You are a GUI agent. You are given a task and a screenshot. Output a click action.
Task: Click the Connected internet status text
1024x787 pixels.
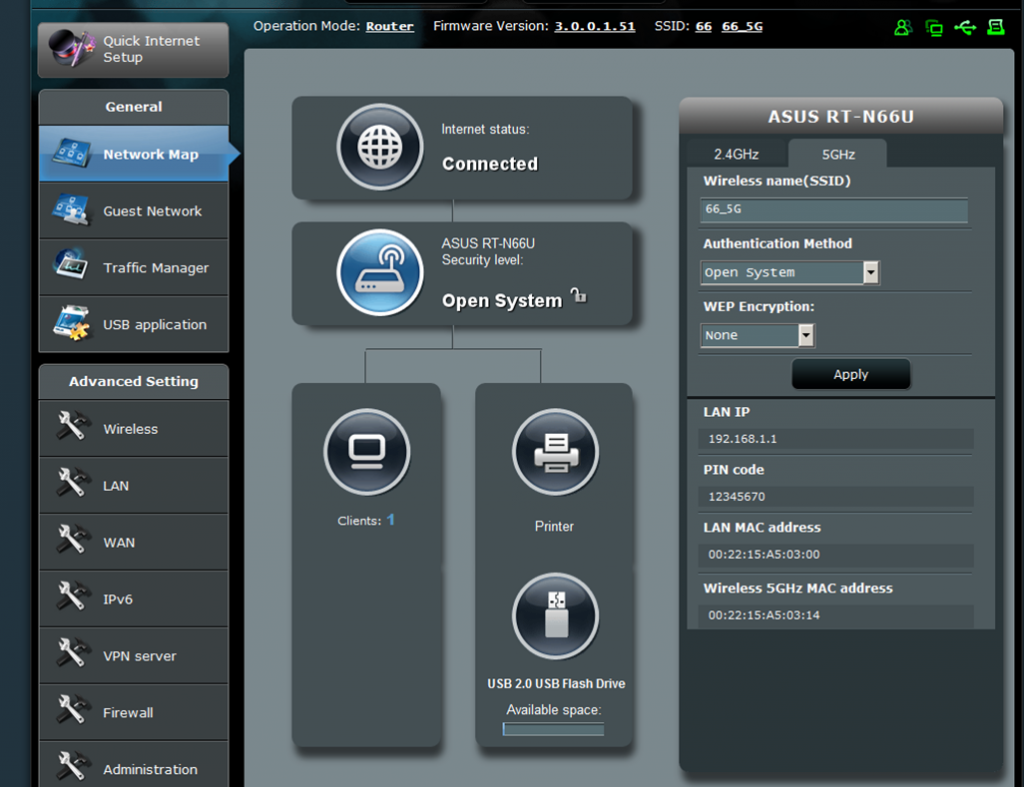490,163
